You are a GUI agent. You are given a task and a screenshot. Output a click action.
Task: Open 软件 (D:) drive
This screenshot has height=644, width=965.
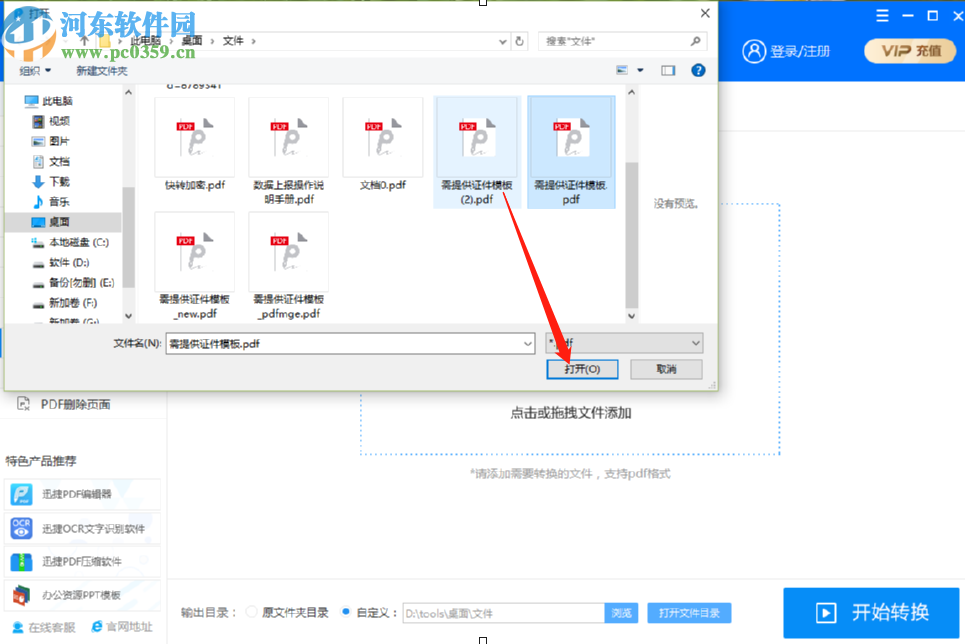(x=62, y=262)
